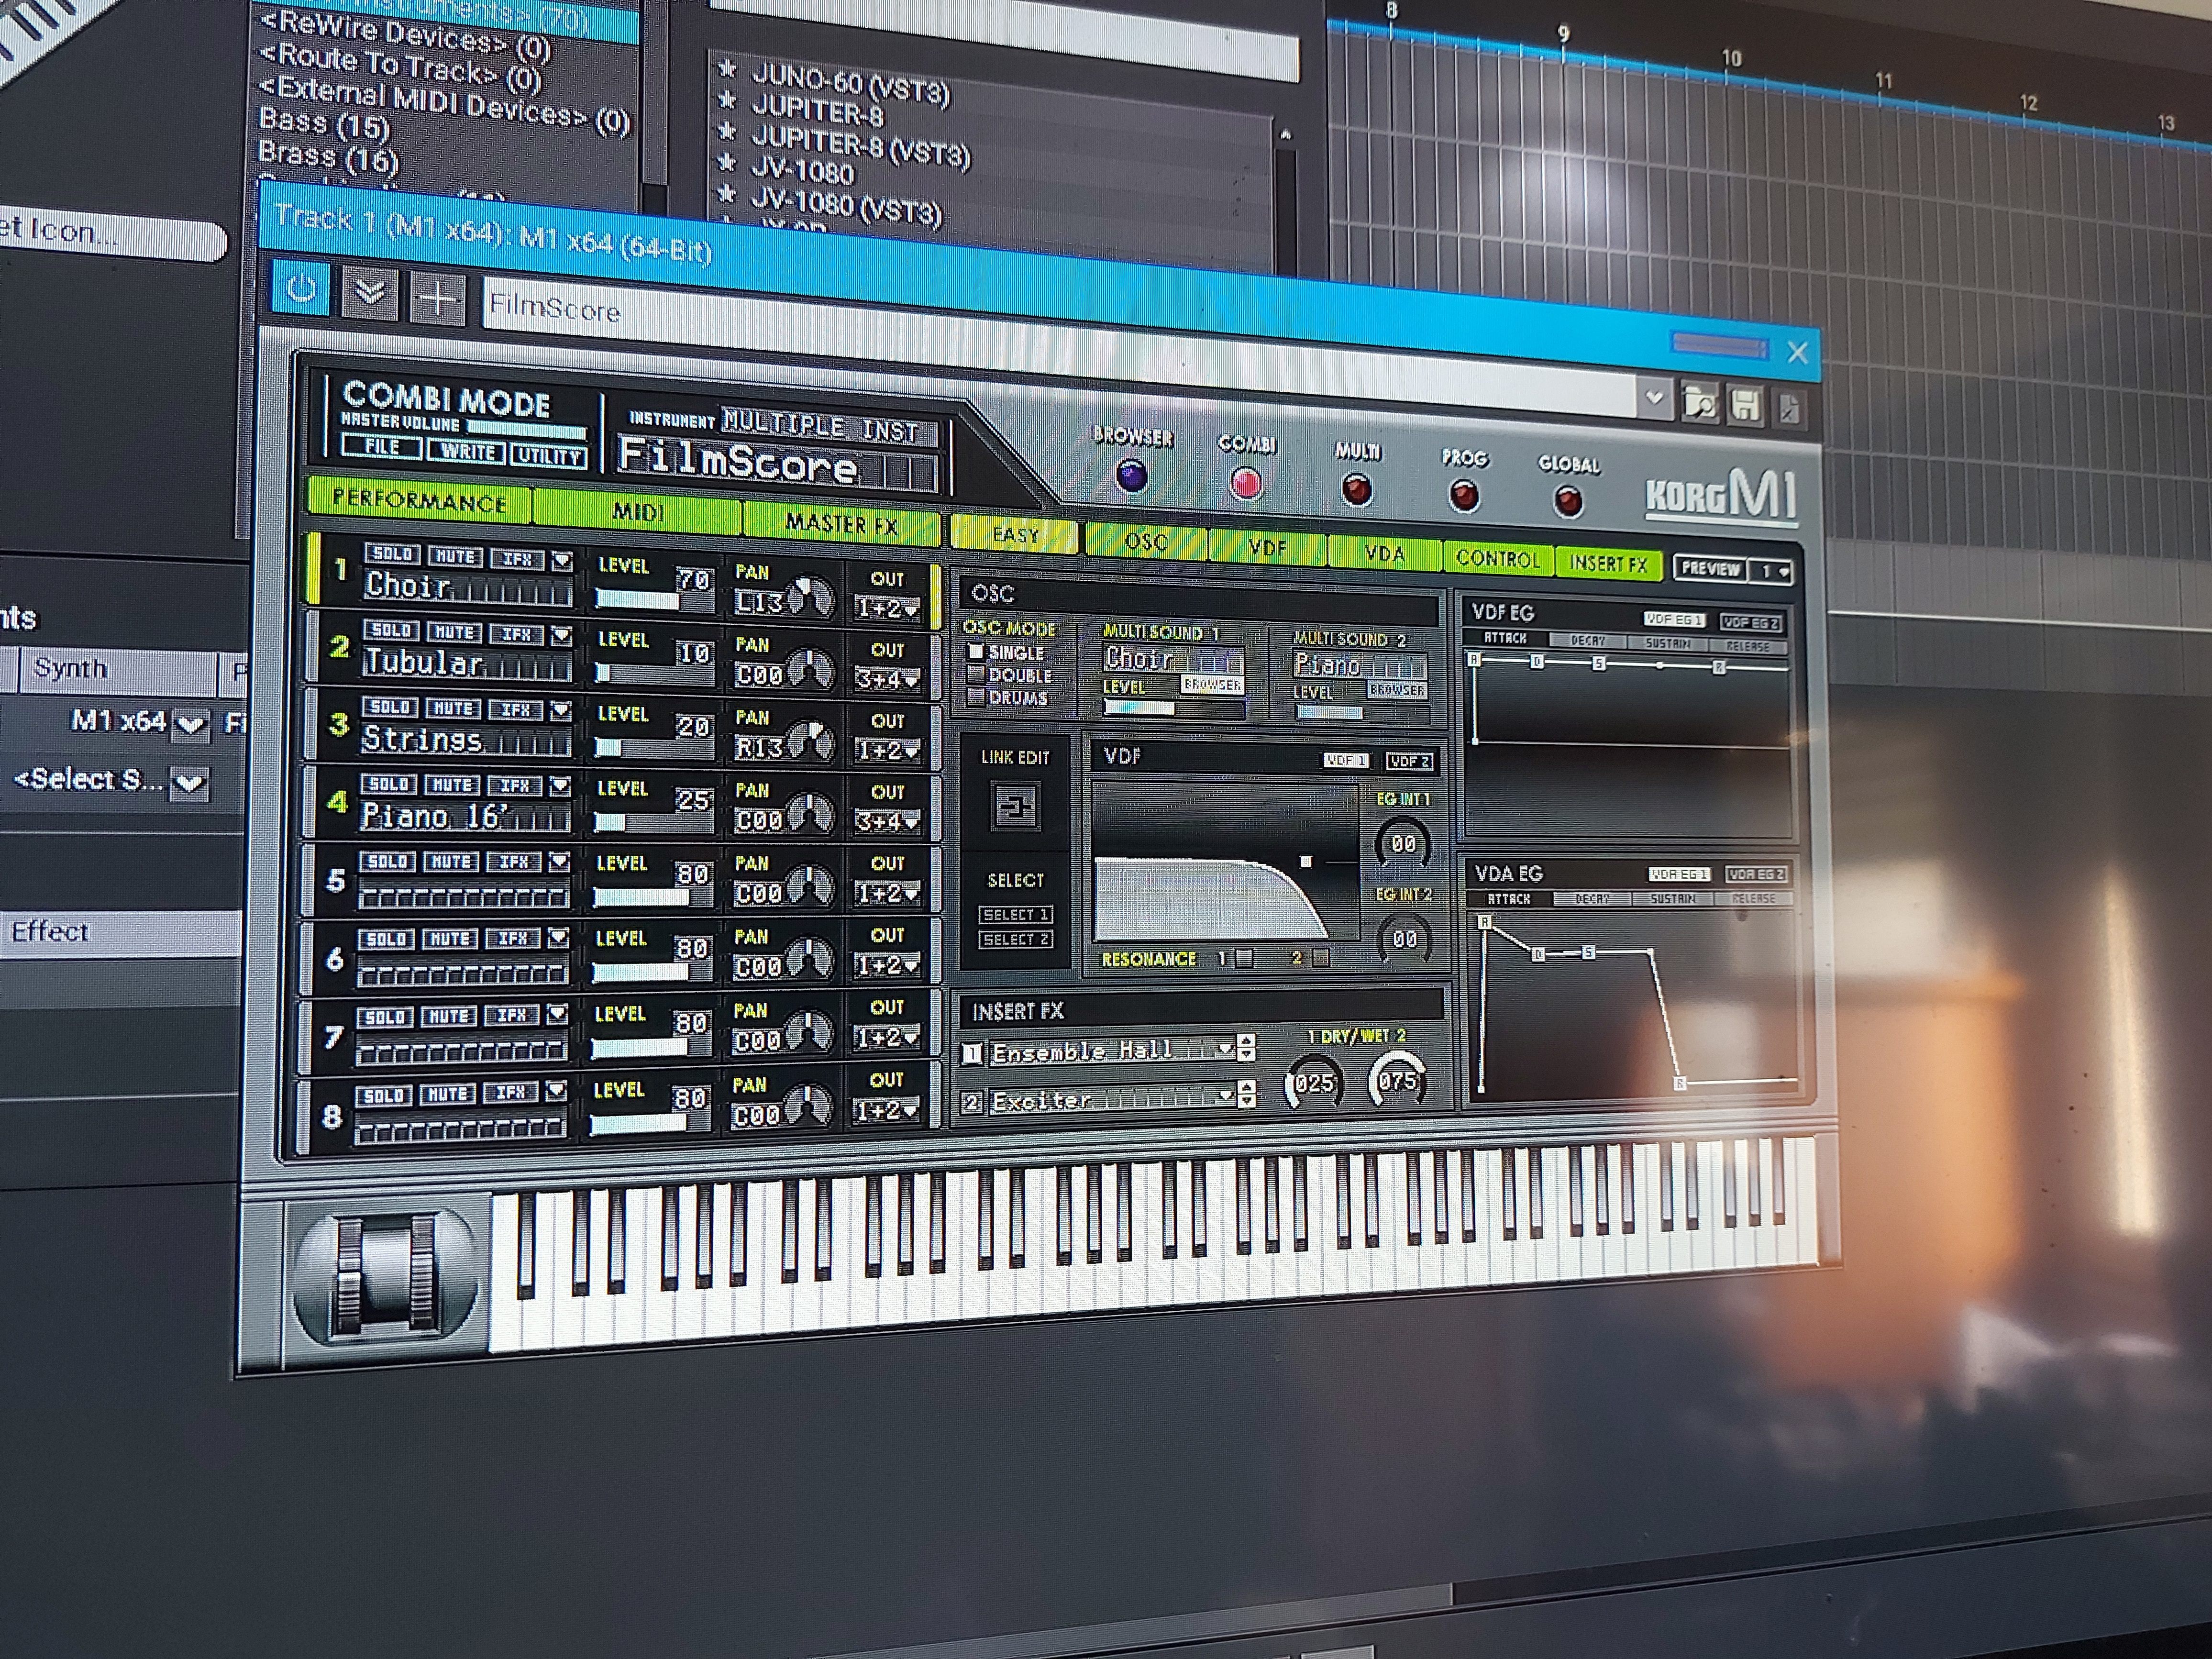Toggle the Resonance 1 checkbox
The width and height of the screenshot is (2212, 1659).
pos(1244,958)
